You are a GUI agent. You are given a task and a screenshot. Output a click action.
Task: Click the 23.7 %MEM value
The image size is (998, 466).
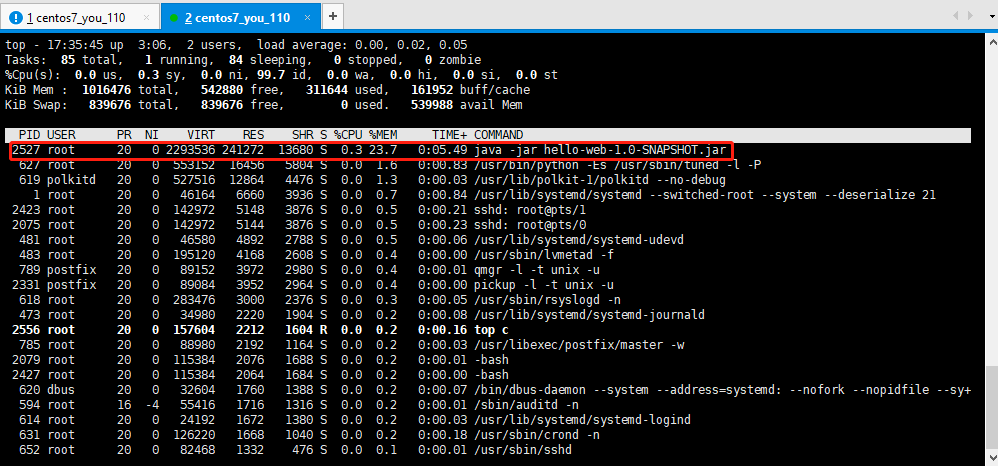click(383, 150)
